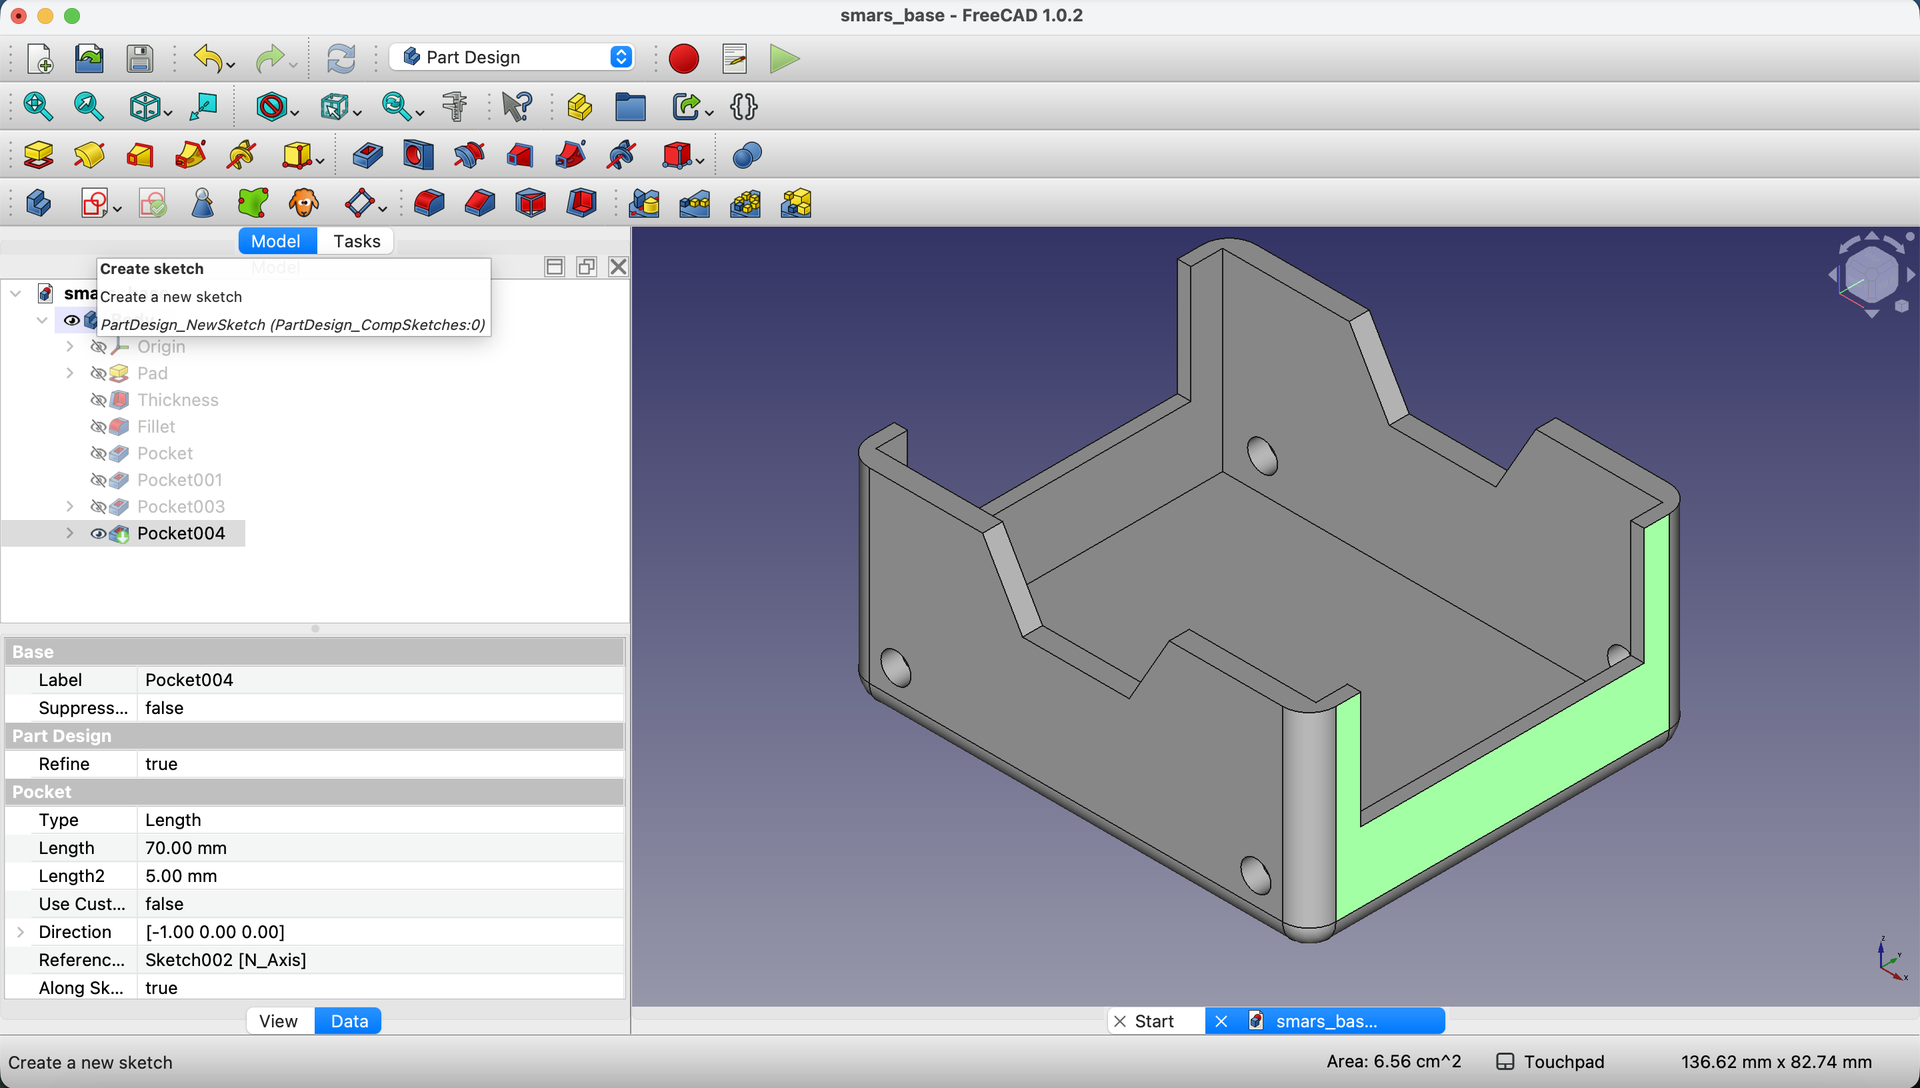Image resolution: width=1920 pixels, height=1088 pixels.
Task: Expand the Origin tree item
Action: pos(70,347)
